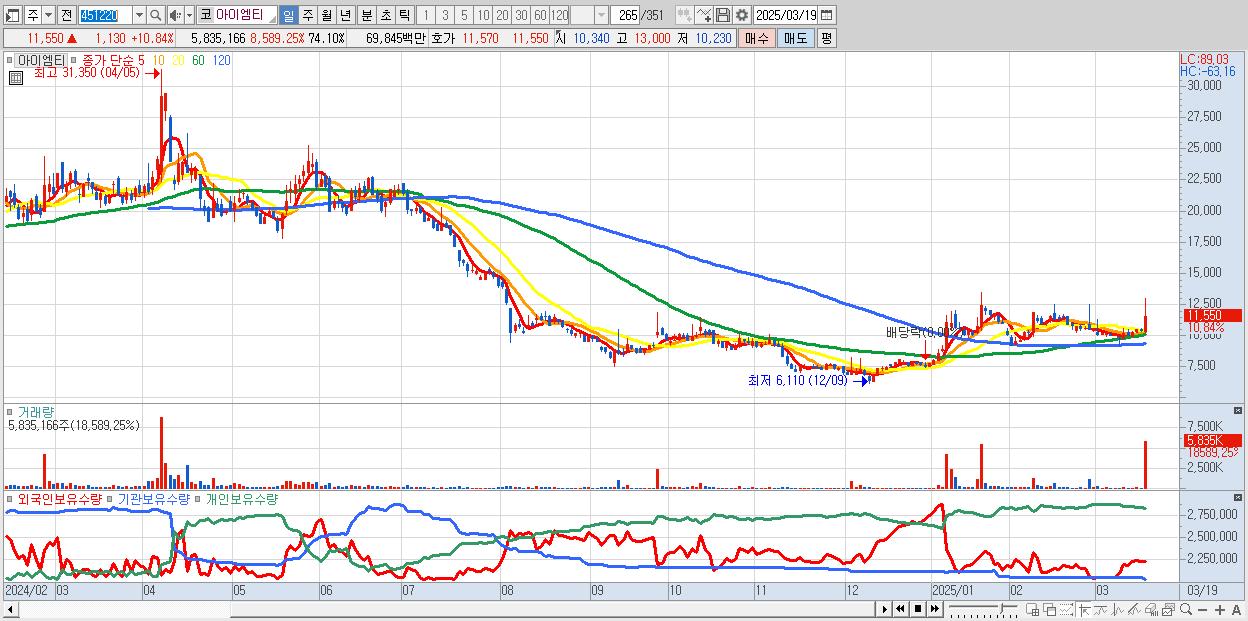
Task: Select the 10 interval button
Action: coord(483,15)
